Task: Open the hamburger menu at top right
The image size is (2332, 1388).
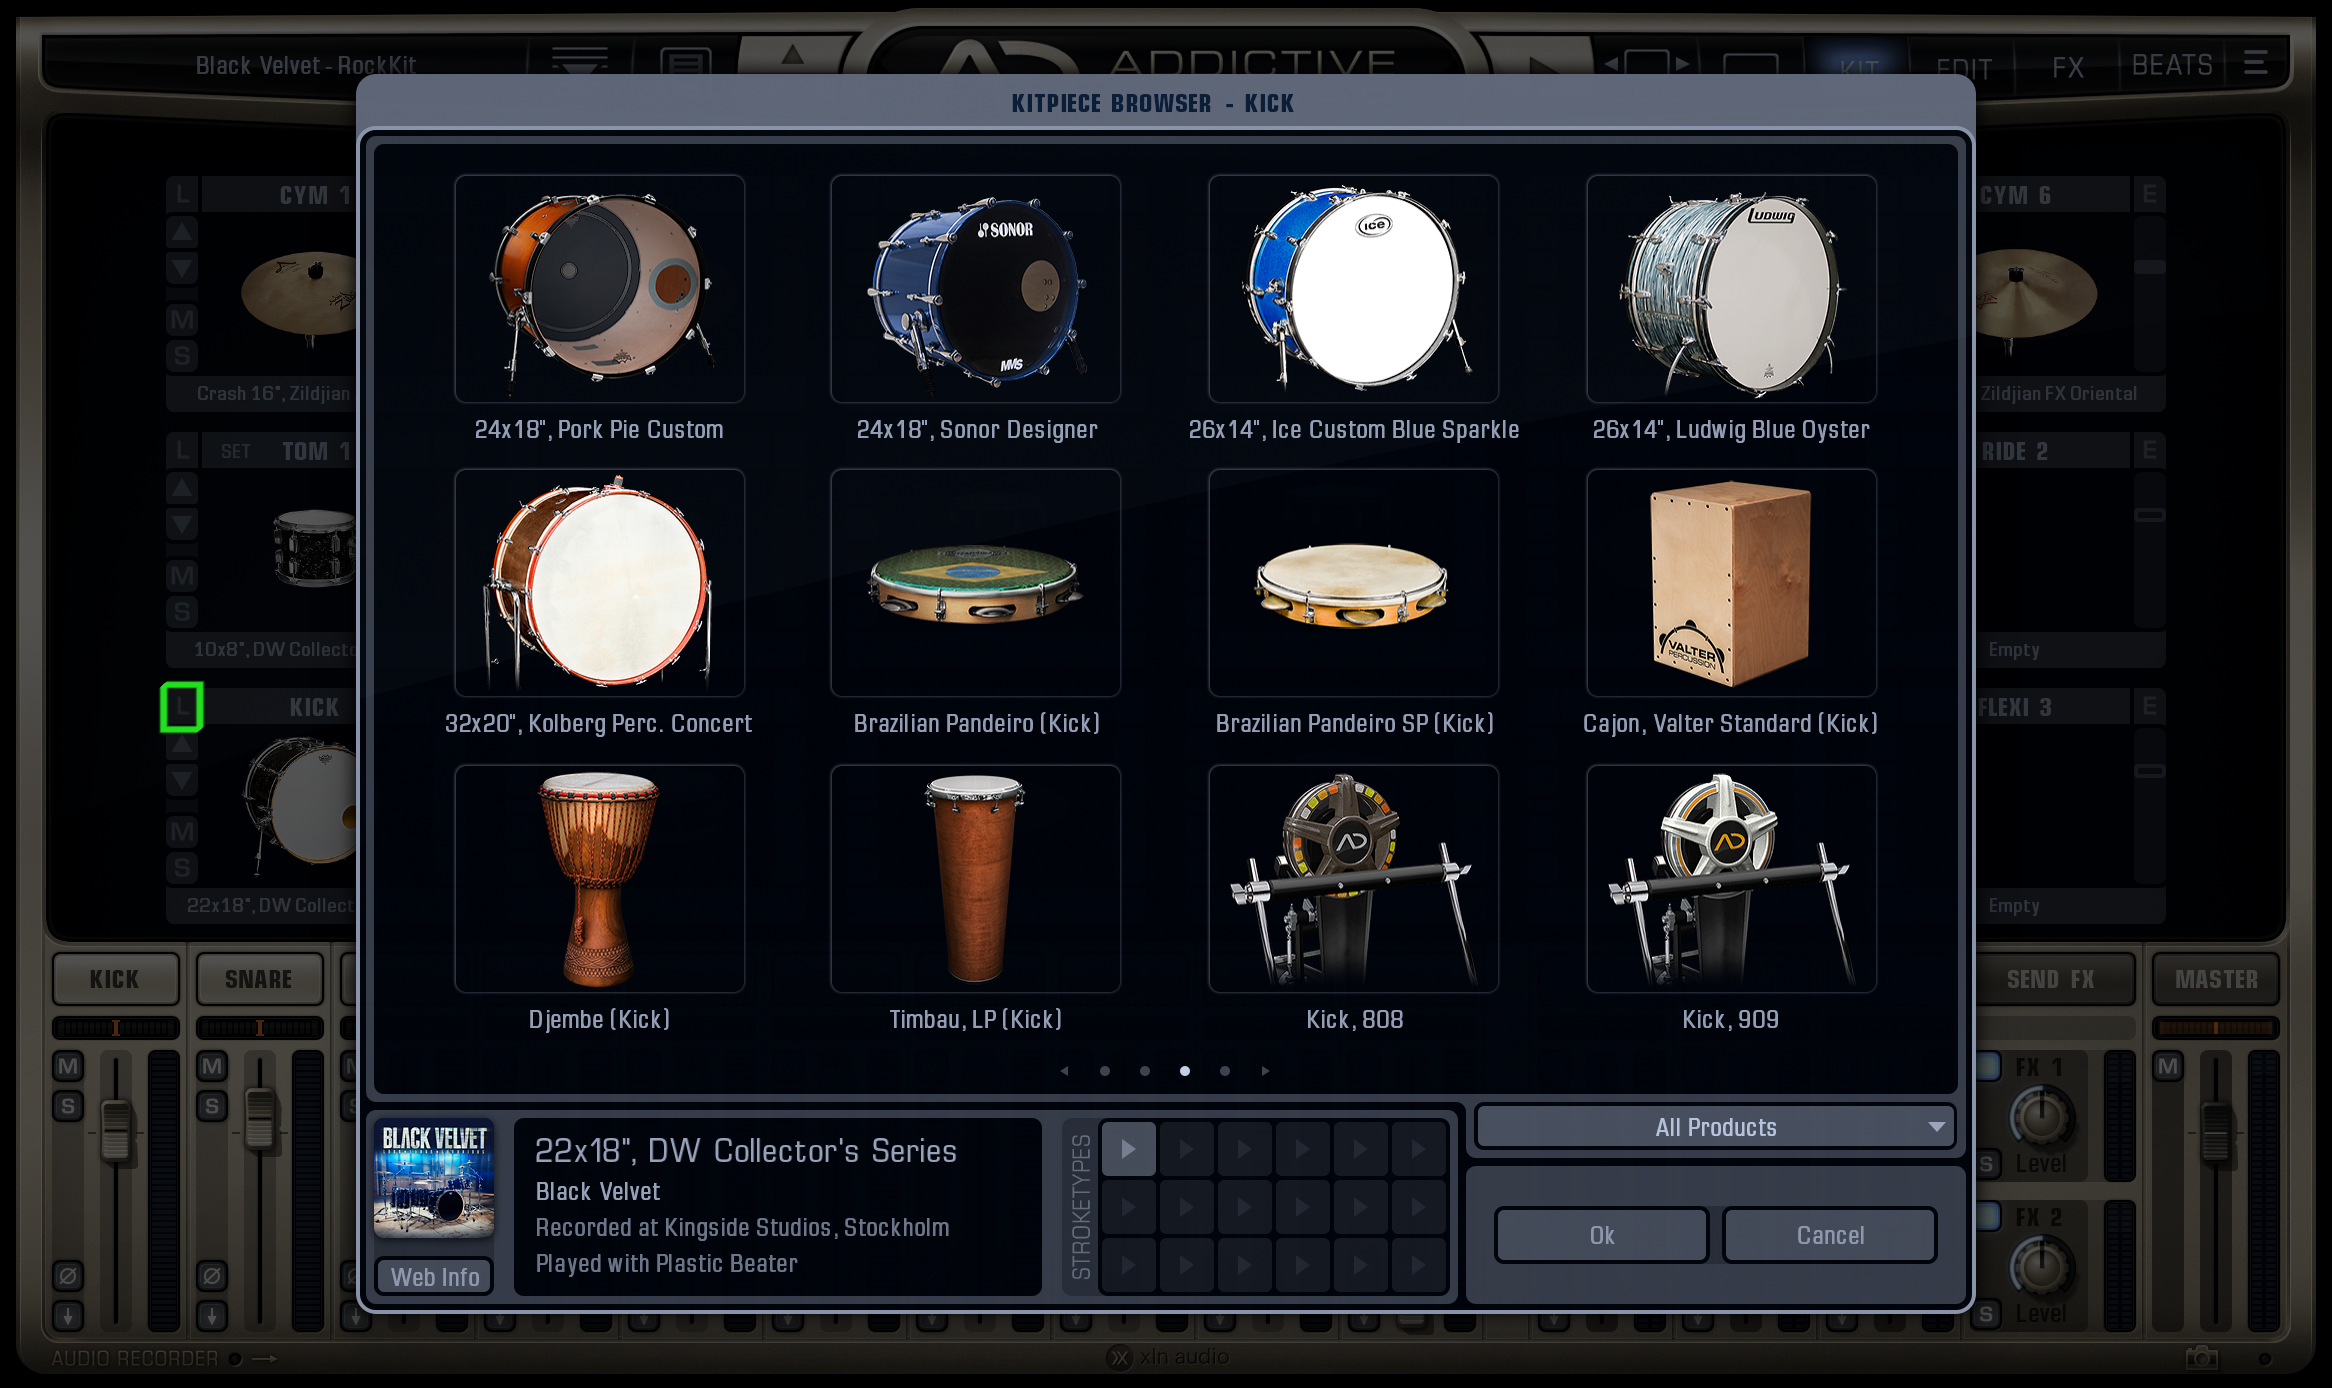Action: click(2255, 63)
